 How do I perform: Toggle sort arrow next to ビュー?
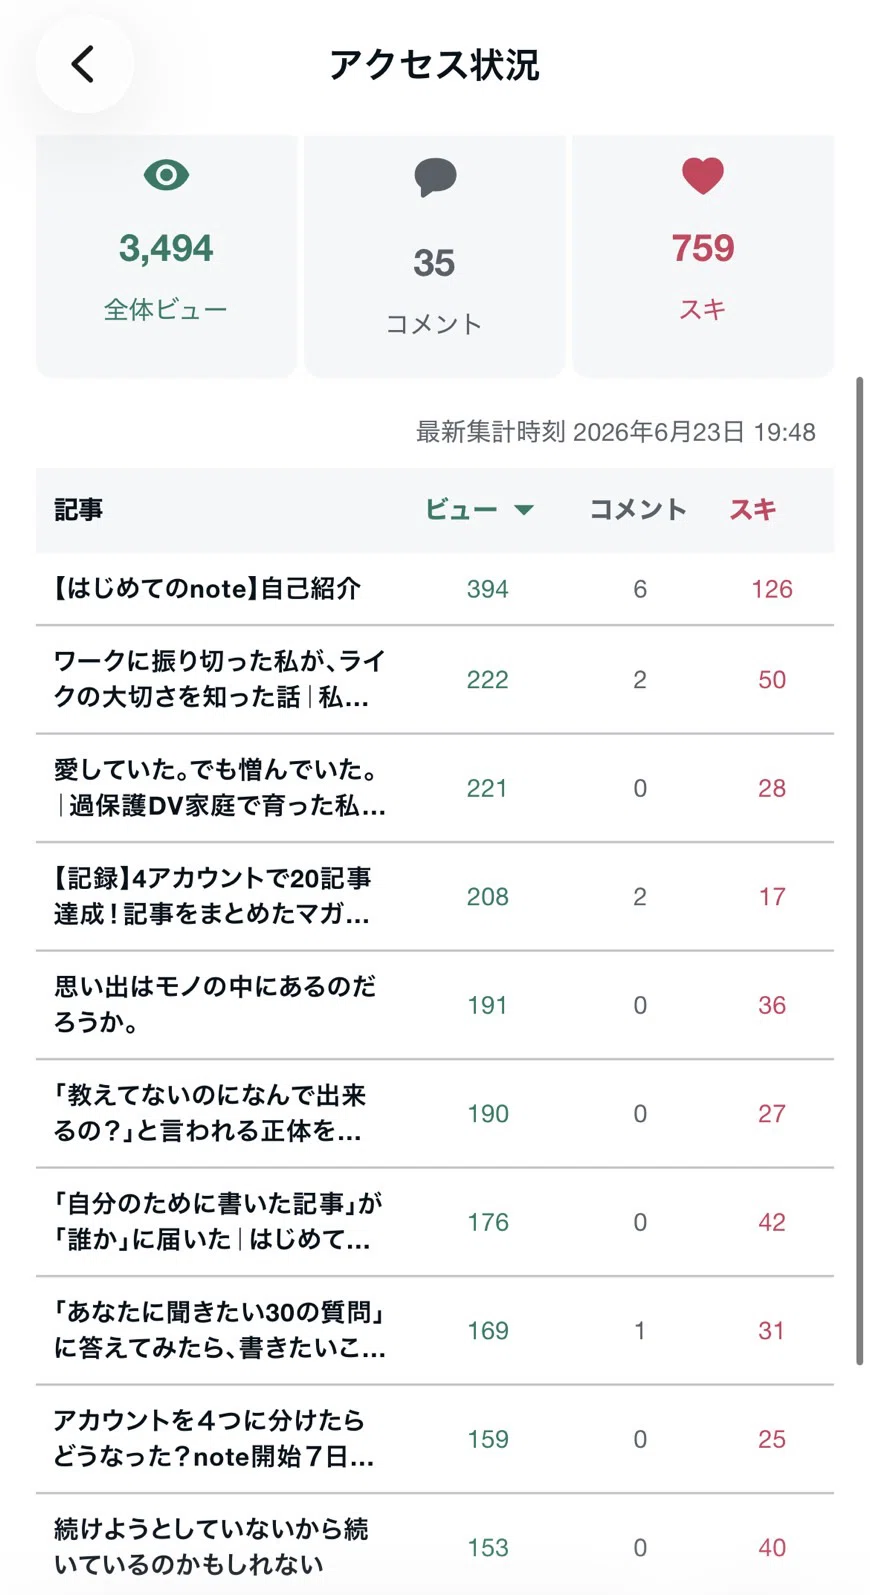point(523,510)
